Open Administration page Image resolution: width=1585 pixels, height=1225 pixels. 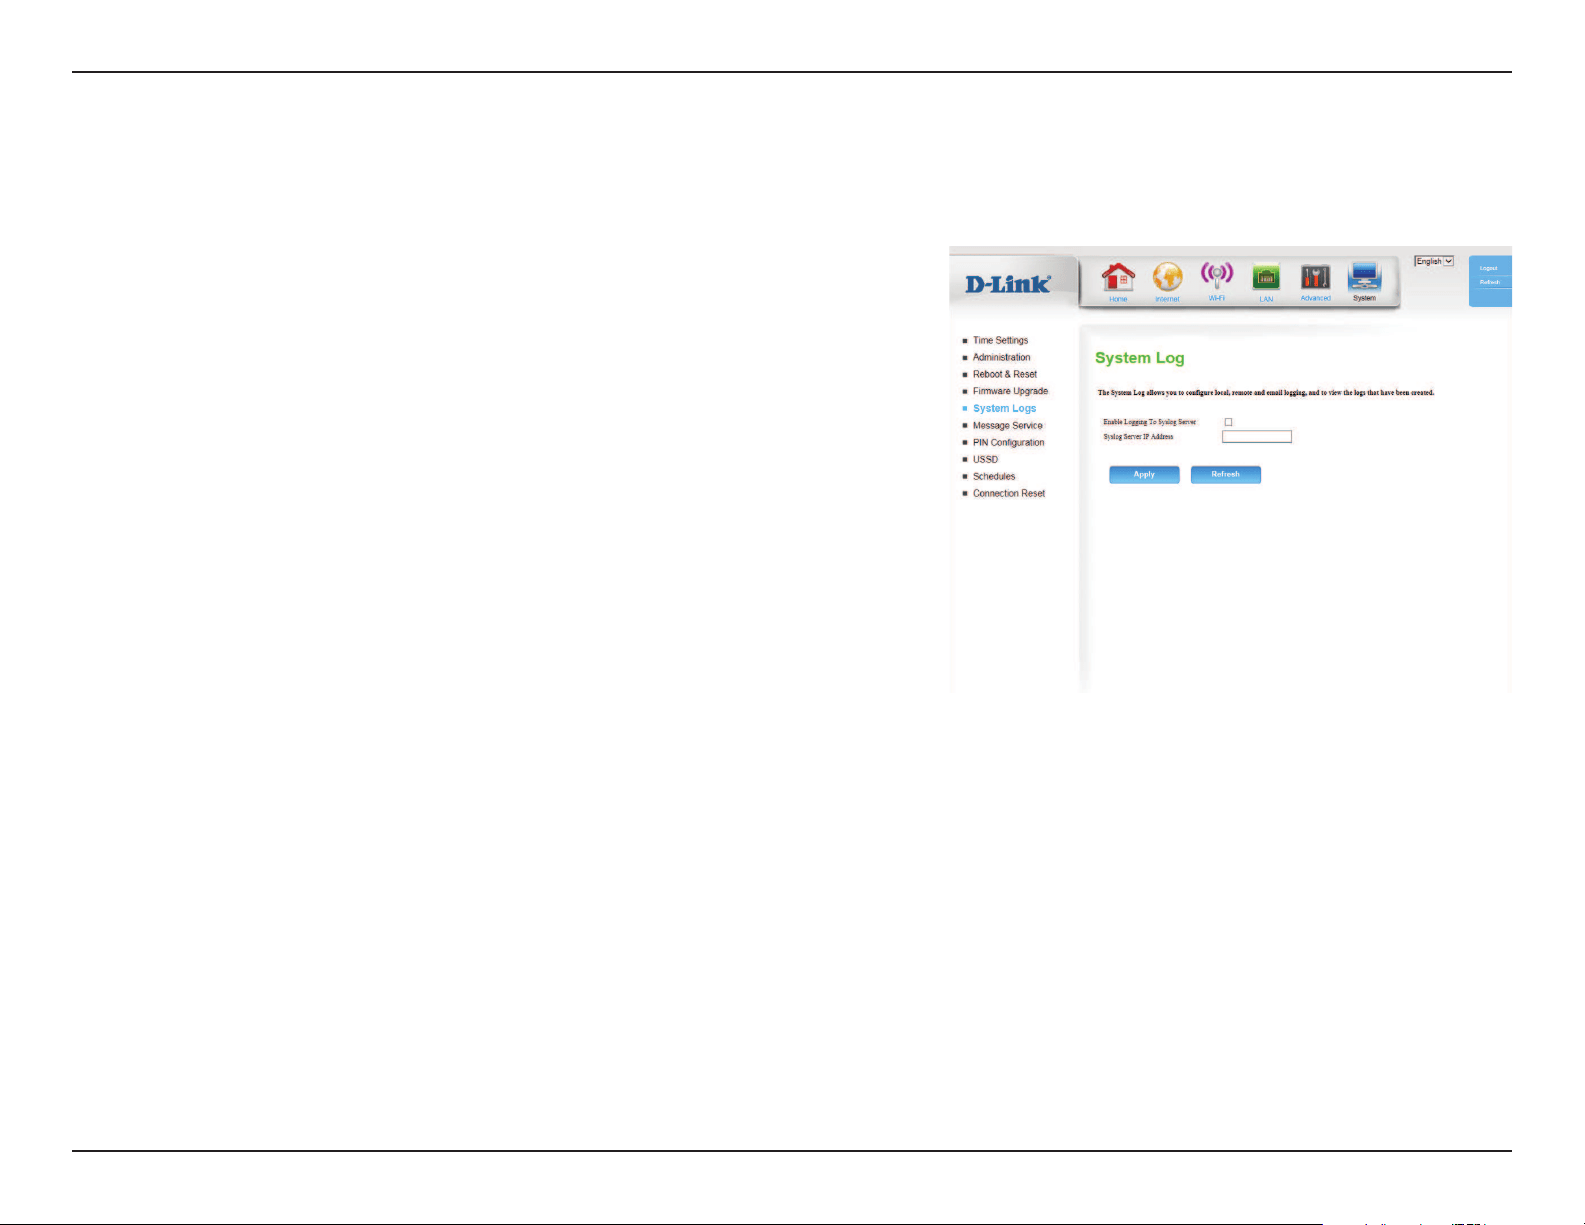(1001, 357)
